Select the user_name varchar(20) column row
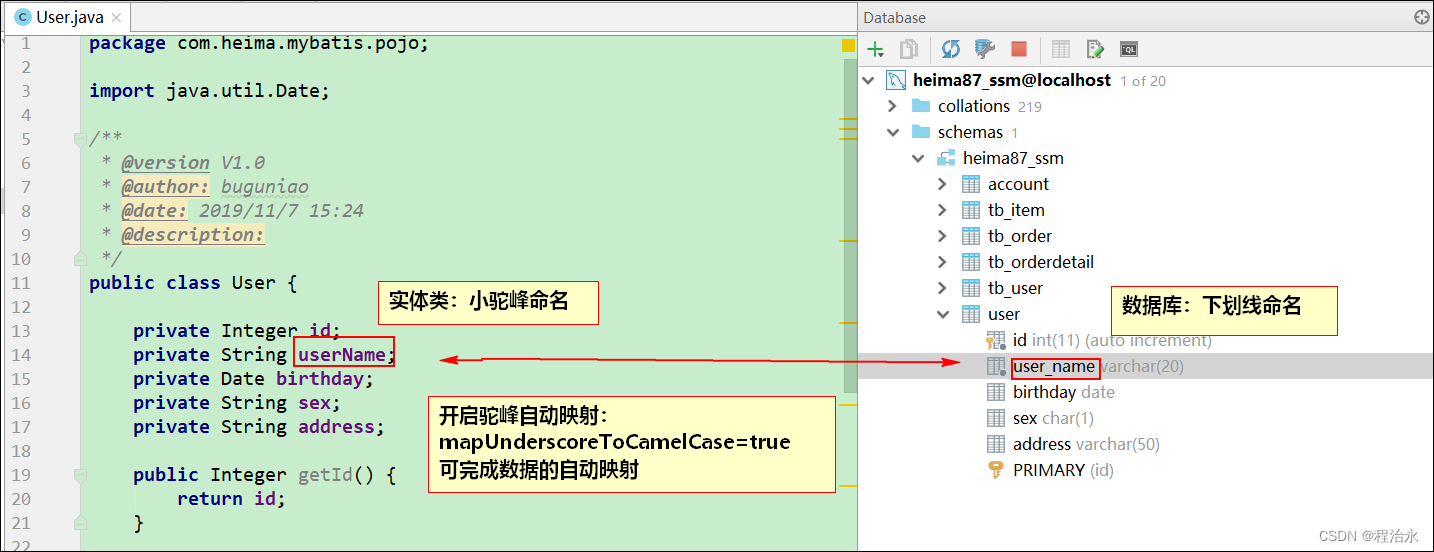1434x552 pixels. [x=1146, y=366]
